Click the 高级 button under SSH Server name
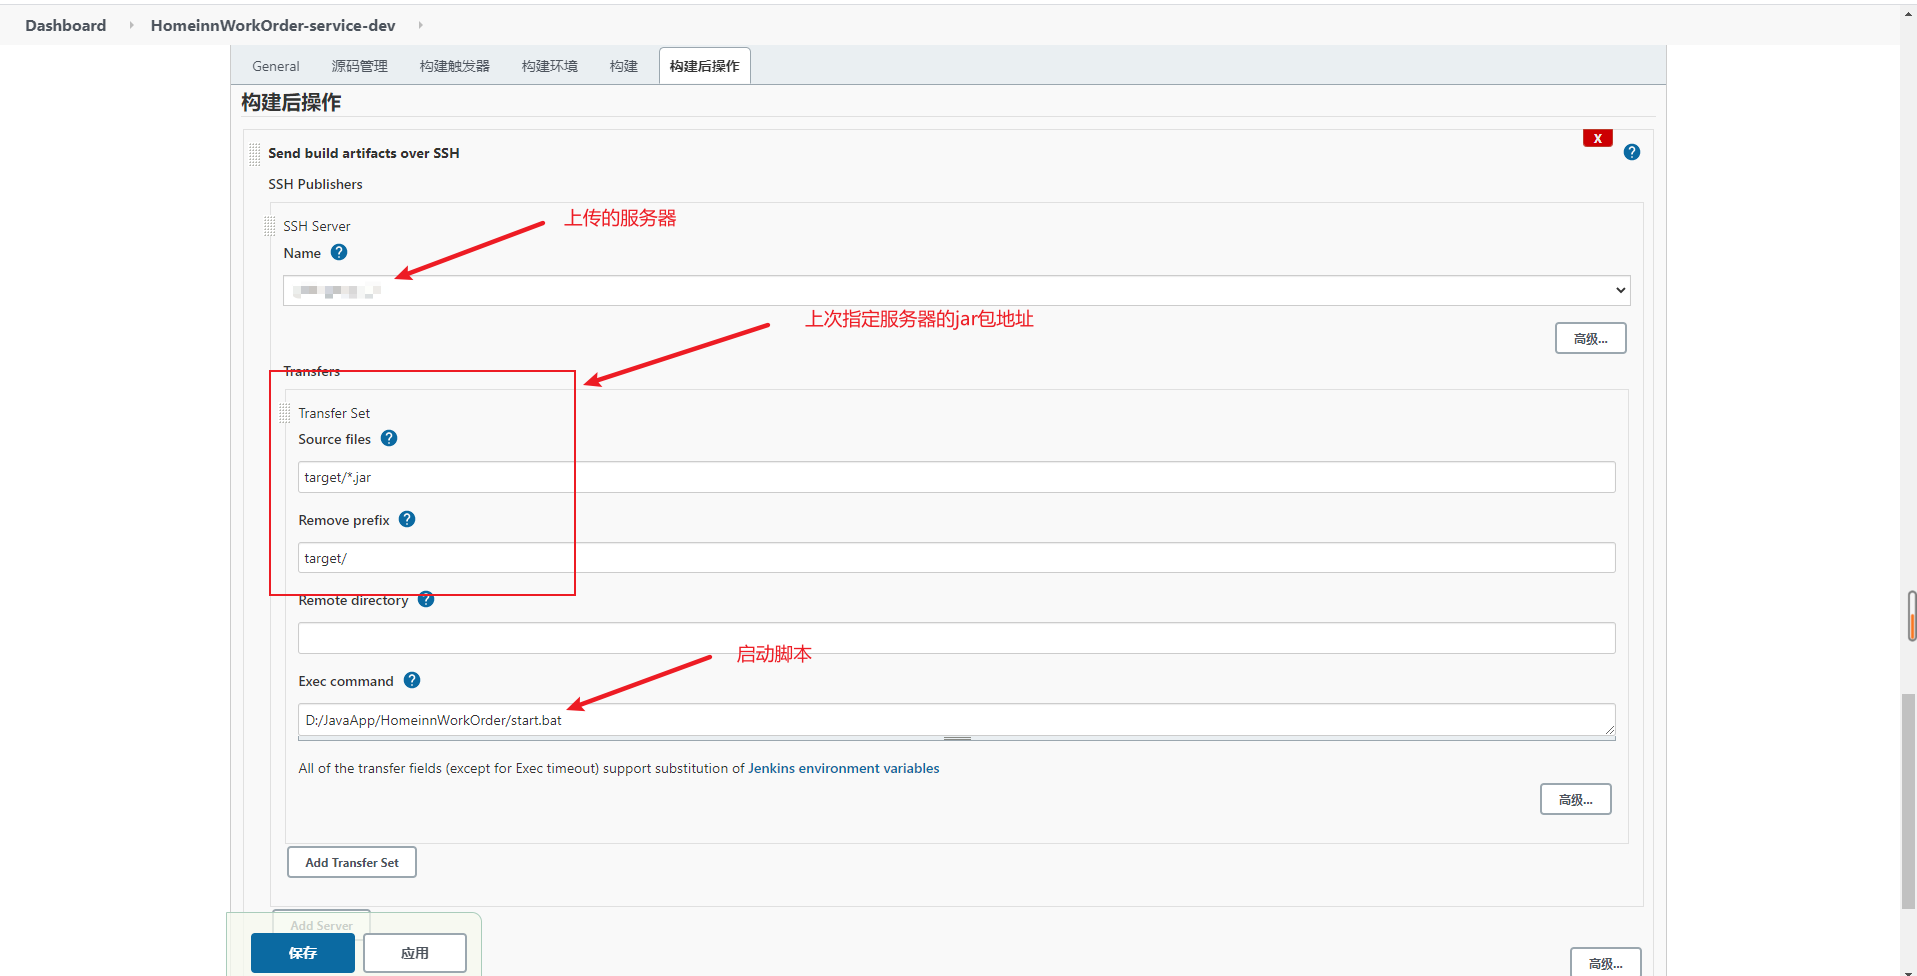This screenshot has height=976, width=1917. pos(1590,338)
